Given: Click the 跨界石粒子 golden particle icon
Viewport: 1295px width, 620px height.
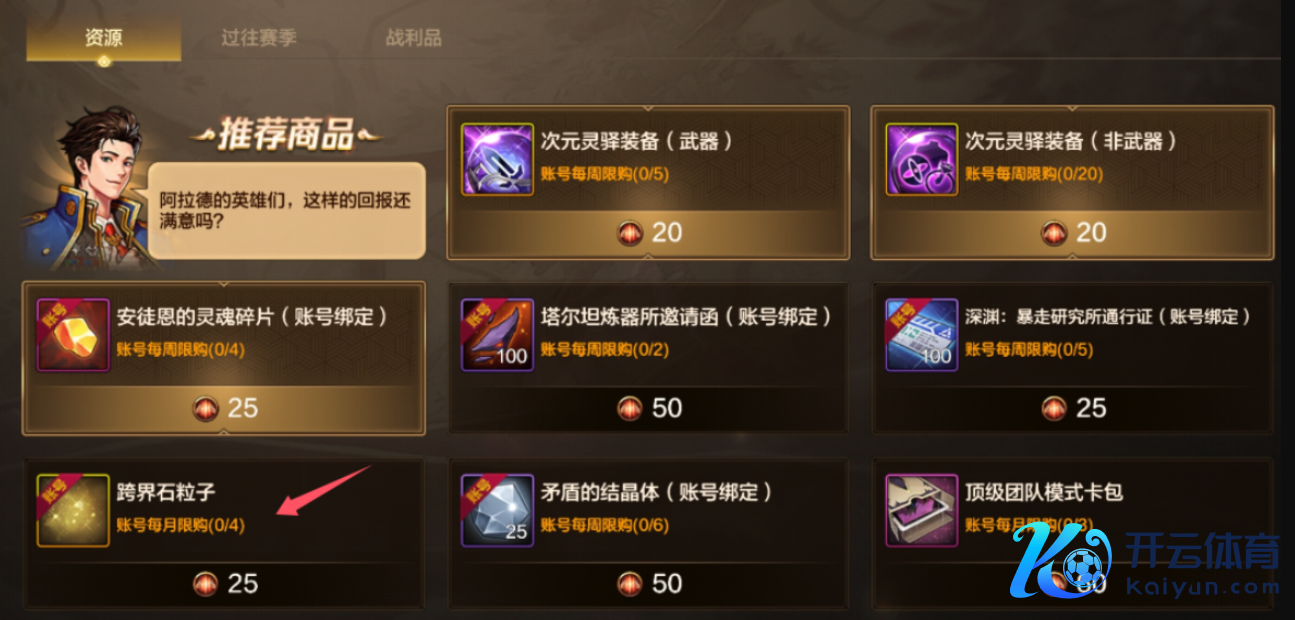Looking at the screenshot, I should [73, 510].
